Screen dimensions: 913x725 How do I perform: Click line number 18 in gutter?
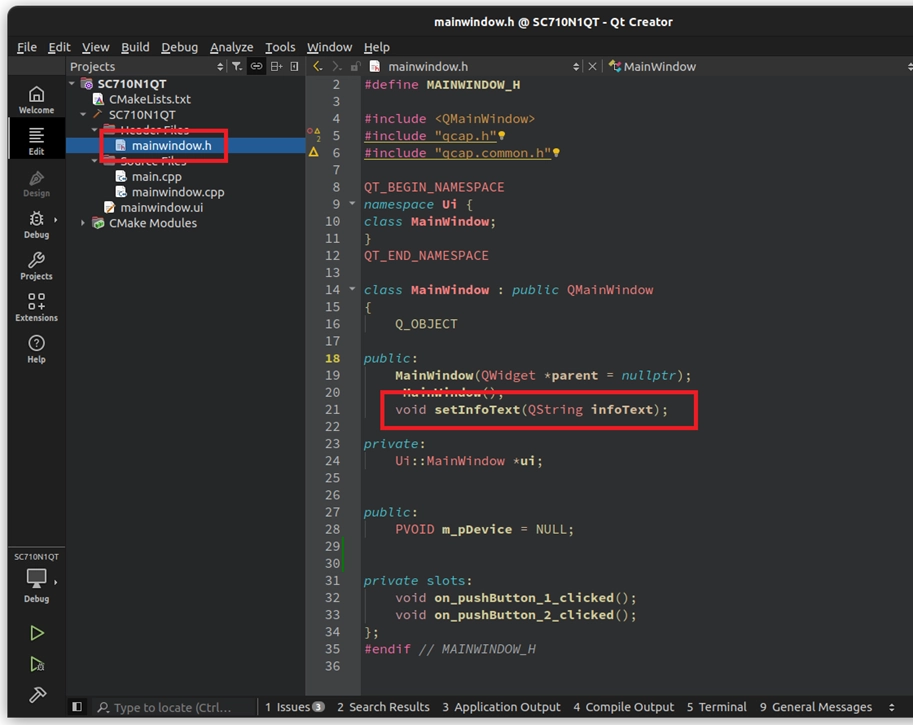pos(332,358)
